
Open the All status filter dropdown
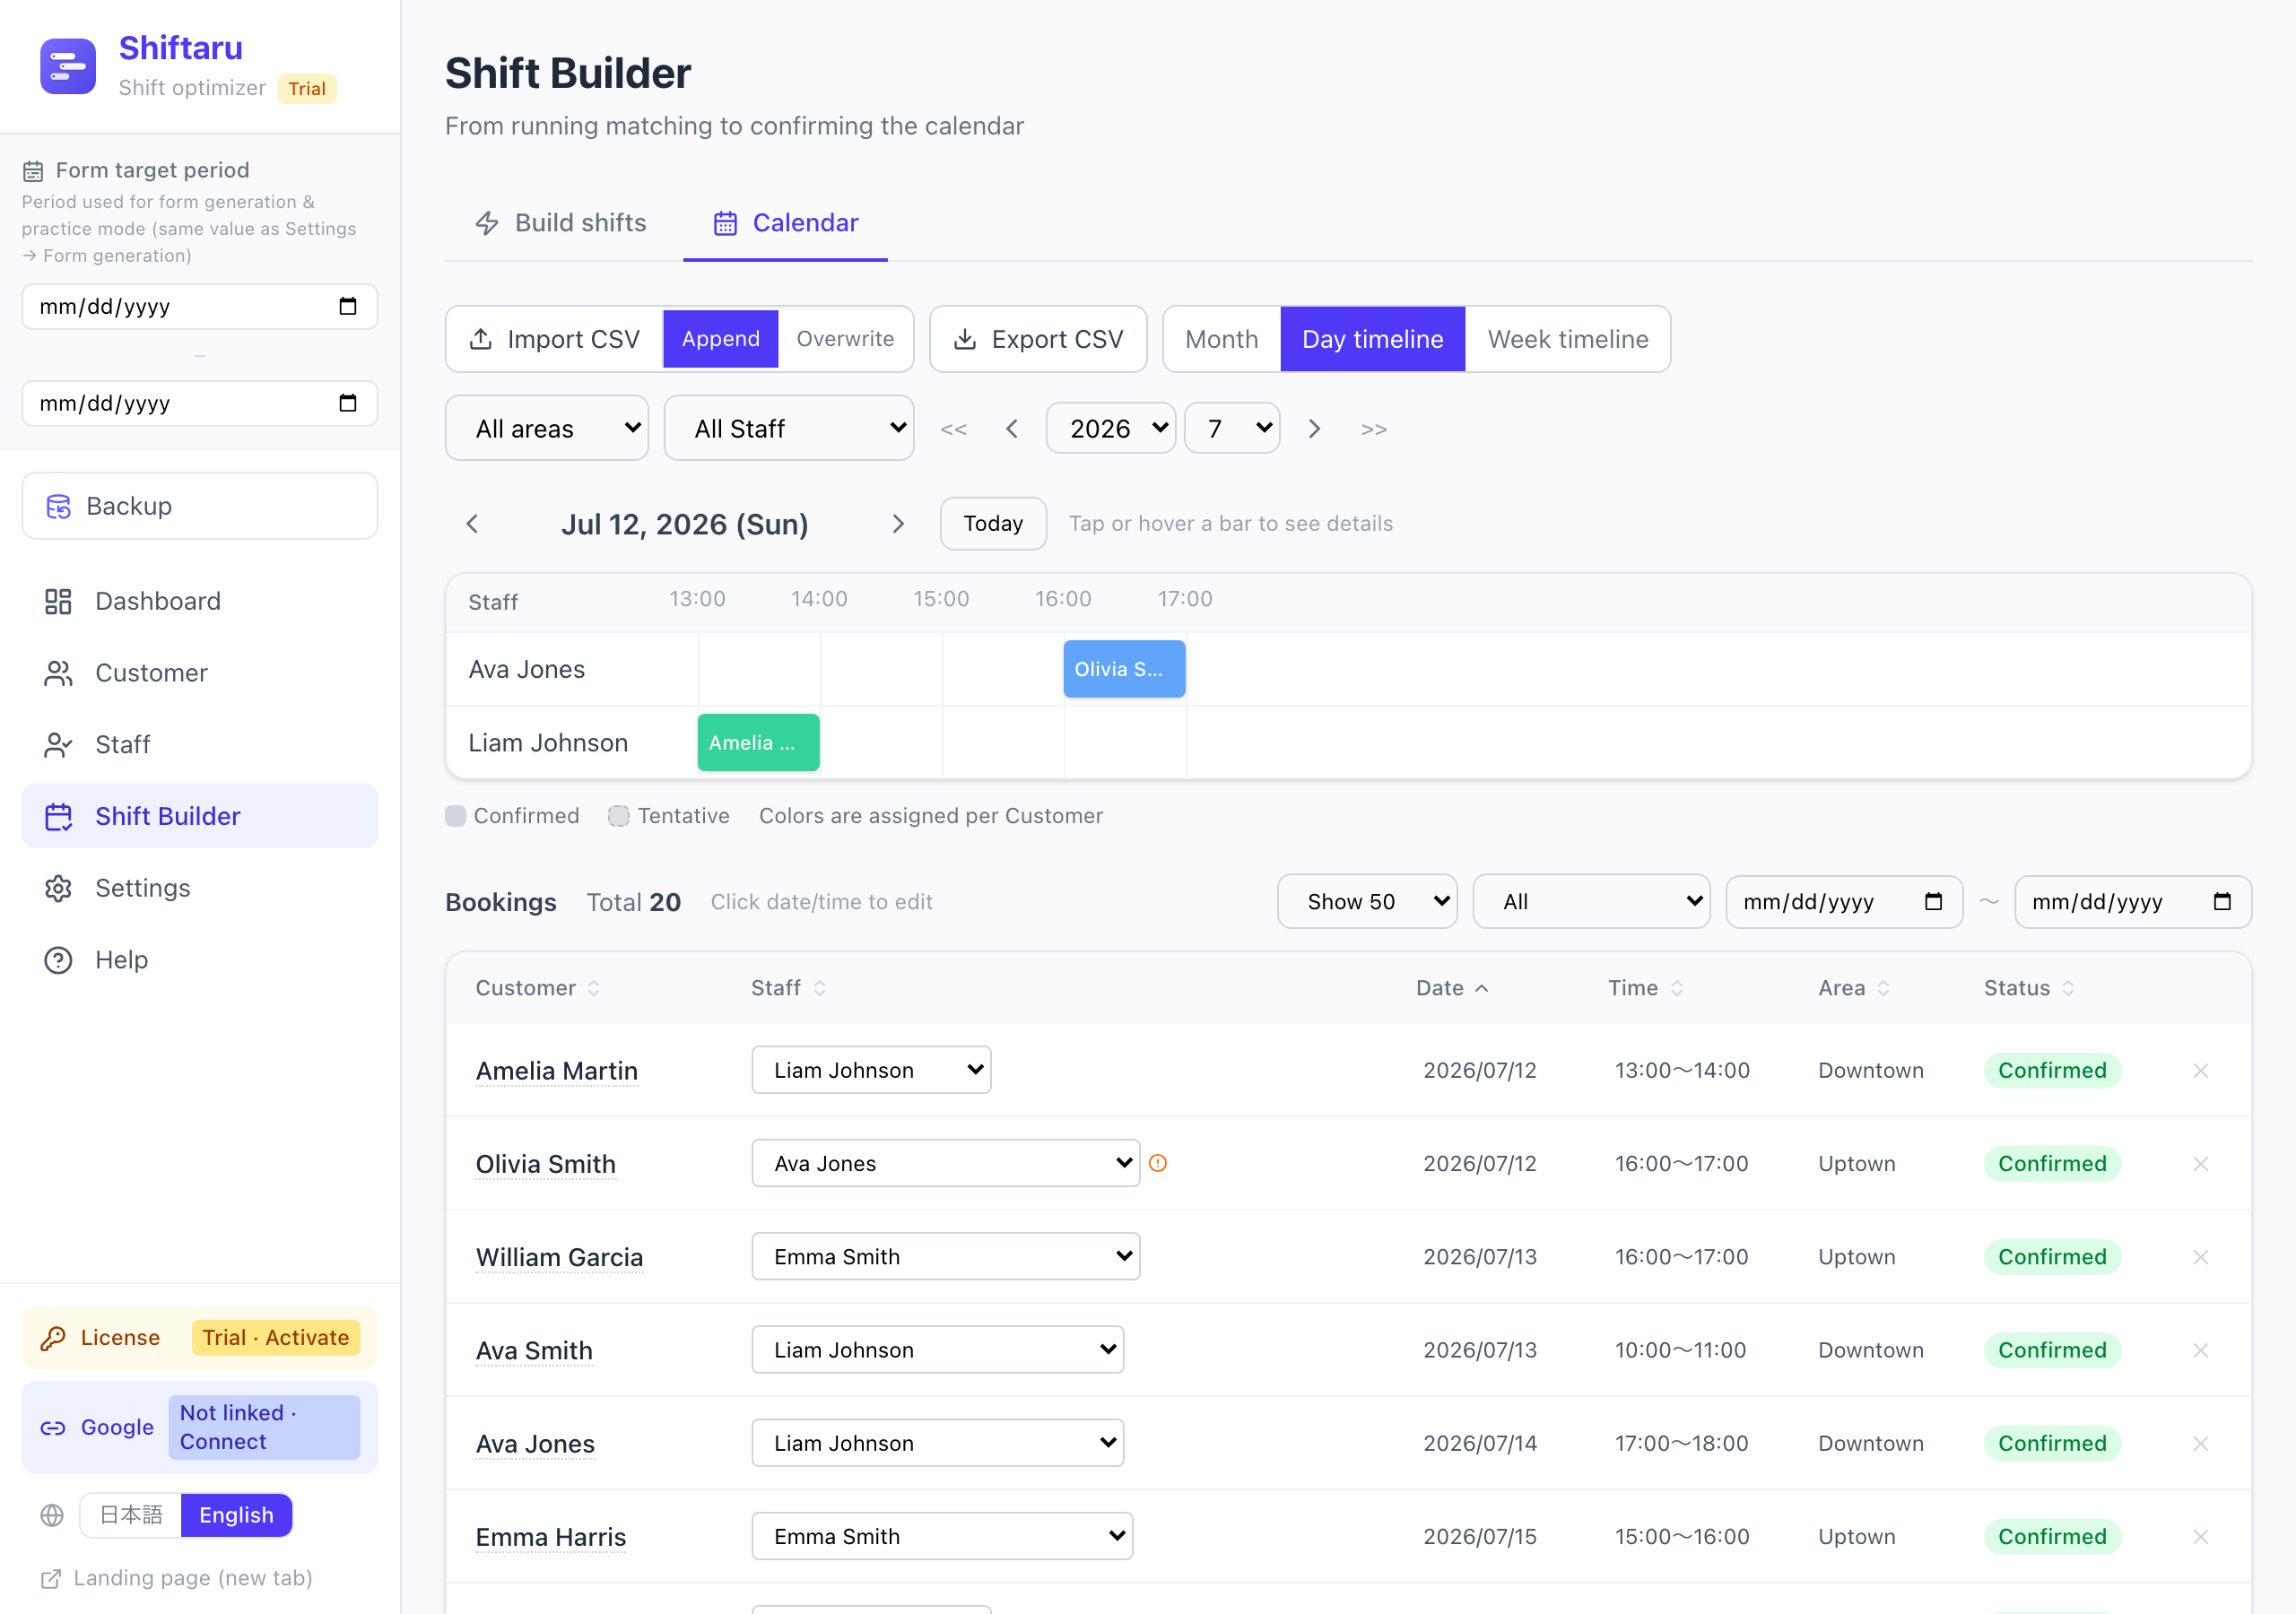[x=1591, y=902]
